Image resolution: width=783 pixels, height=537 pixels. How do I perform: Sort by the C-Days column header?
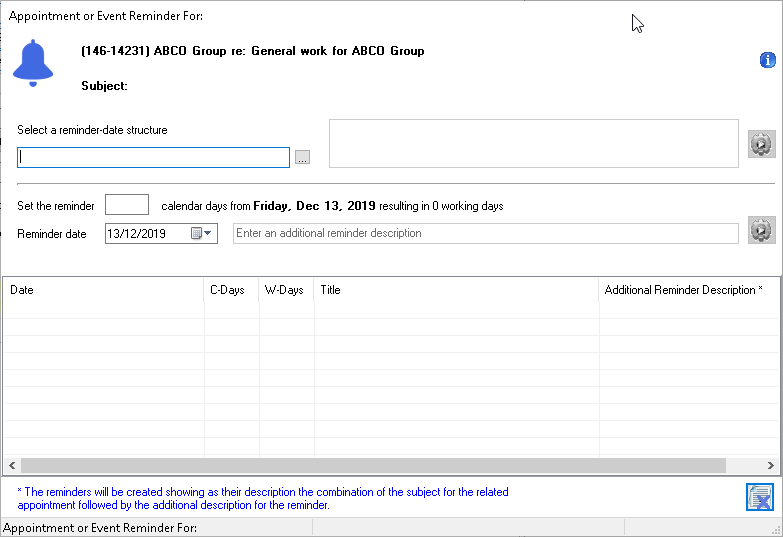pyautogui.click(x=231, y=290)
